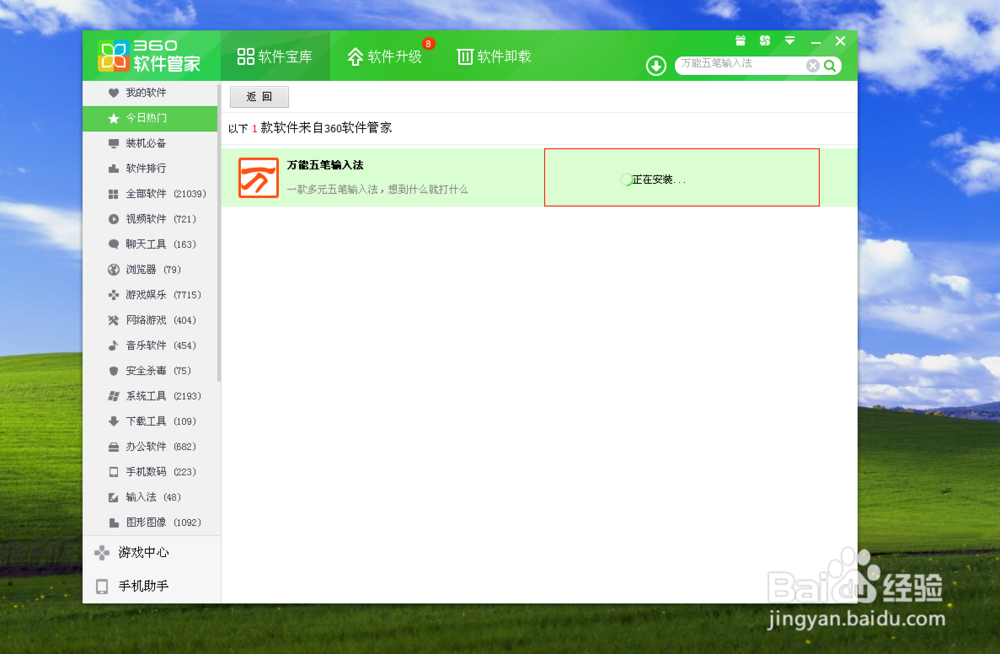This screenshot has height=654, width=1000.
Task: Click the 360 软件管家 logo
Action: 149,56
